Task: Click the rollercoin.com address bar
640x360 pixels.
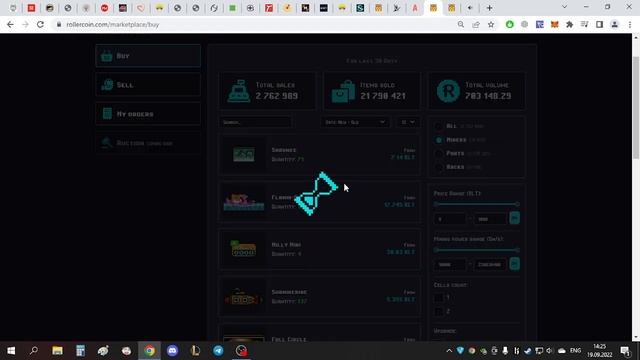Action: 113,24
